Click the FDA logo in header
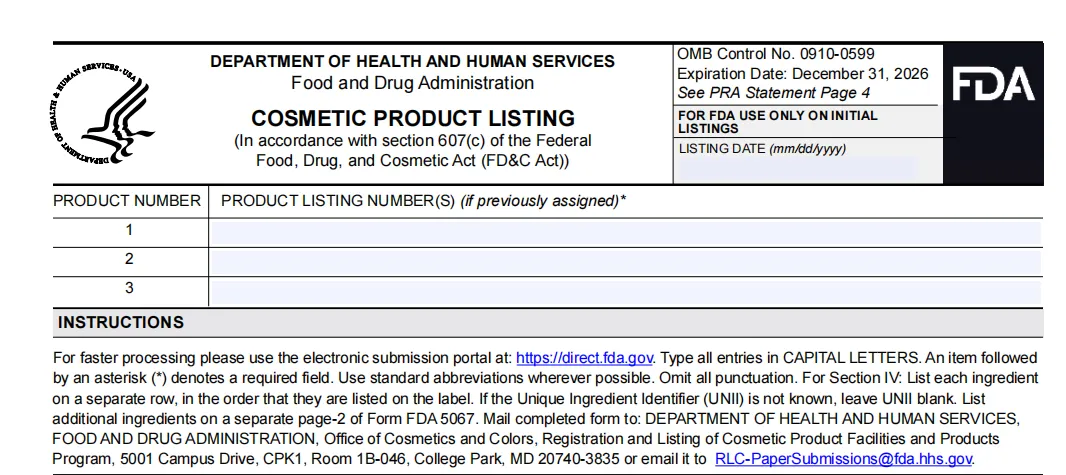The image size is (1066, 475). [993, 86]
